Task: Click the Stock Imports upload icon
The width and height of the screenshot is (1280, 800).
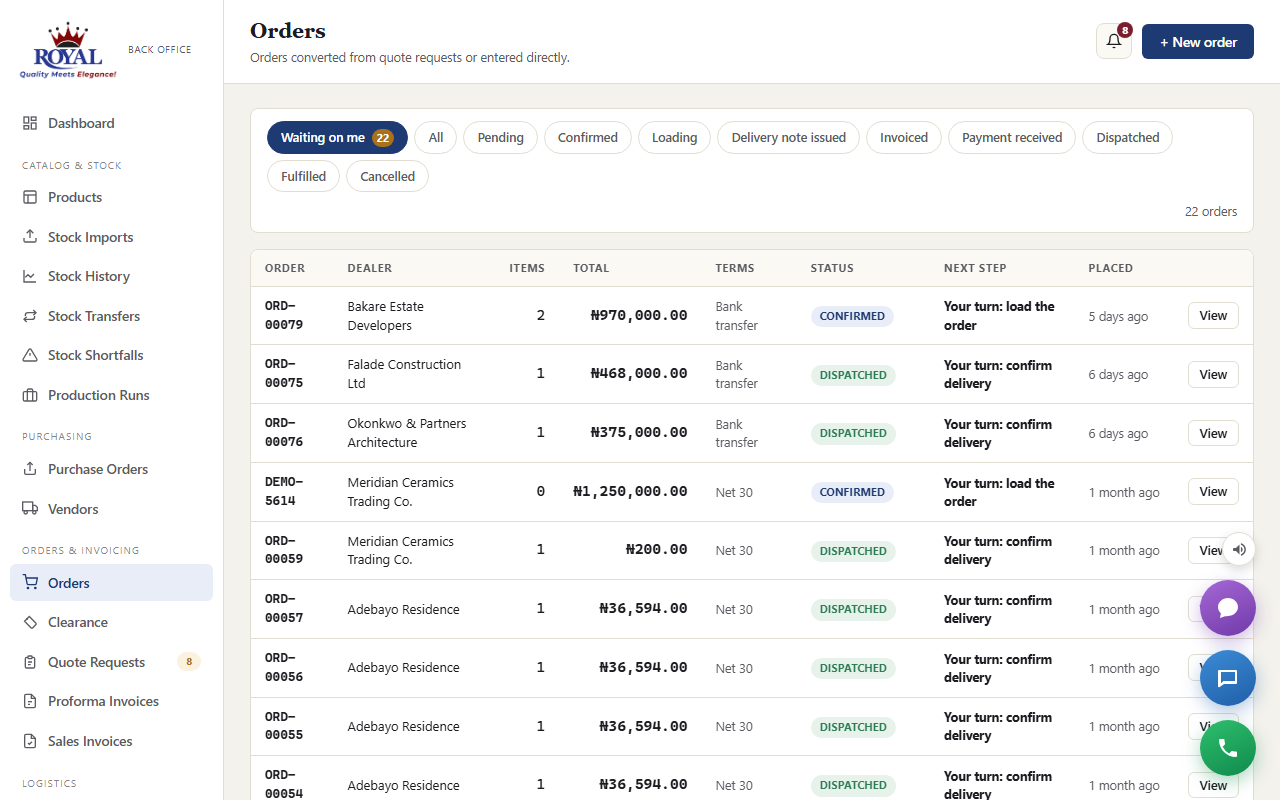Action: (x=30, y=237)
